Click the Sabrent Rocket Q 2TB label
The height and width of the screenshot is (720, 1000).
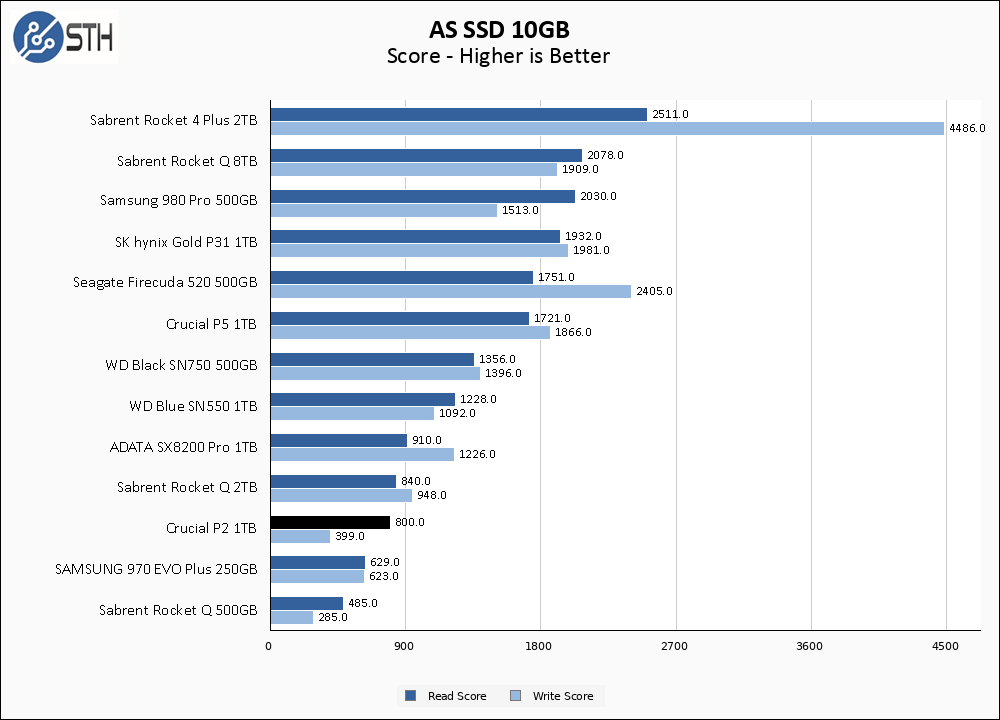coord(187,487)
